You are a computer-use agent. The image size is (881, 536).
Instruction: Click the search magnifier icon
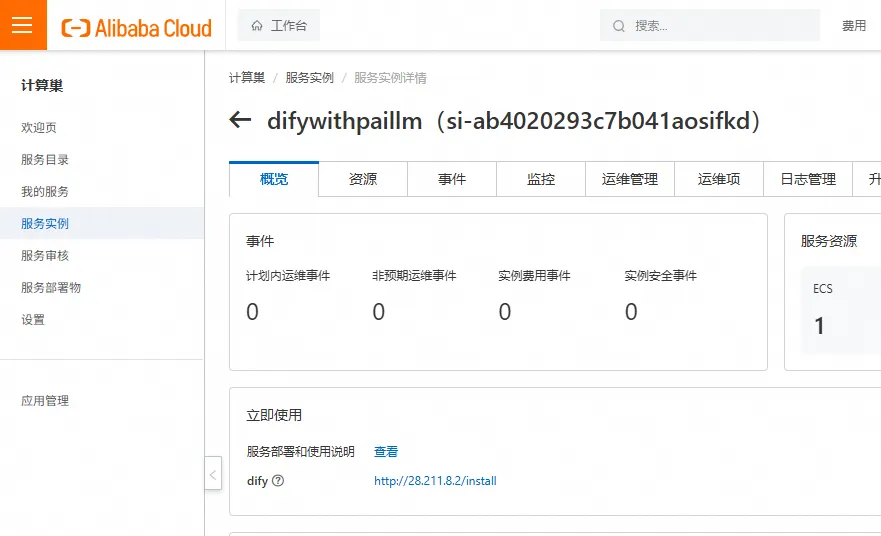pos(619,26)
